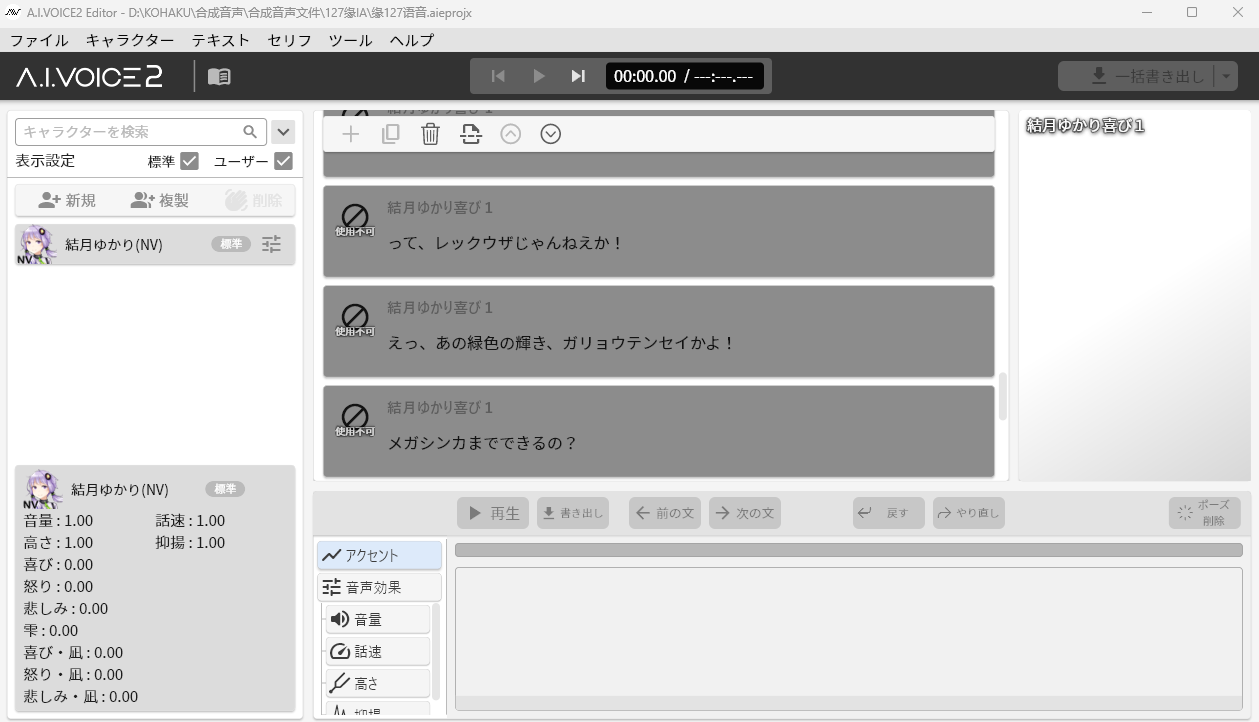Image resolution: width=1259 pixels, height=722 pixels.
Task: Toggle the ユーザー checkbox
Action: tap(283, 161)
